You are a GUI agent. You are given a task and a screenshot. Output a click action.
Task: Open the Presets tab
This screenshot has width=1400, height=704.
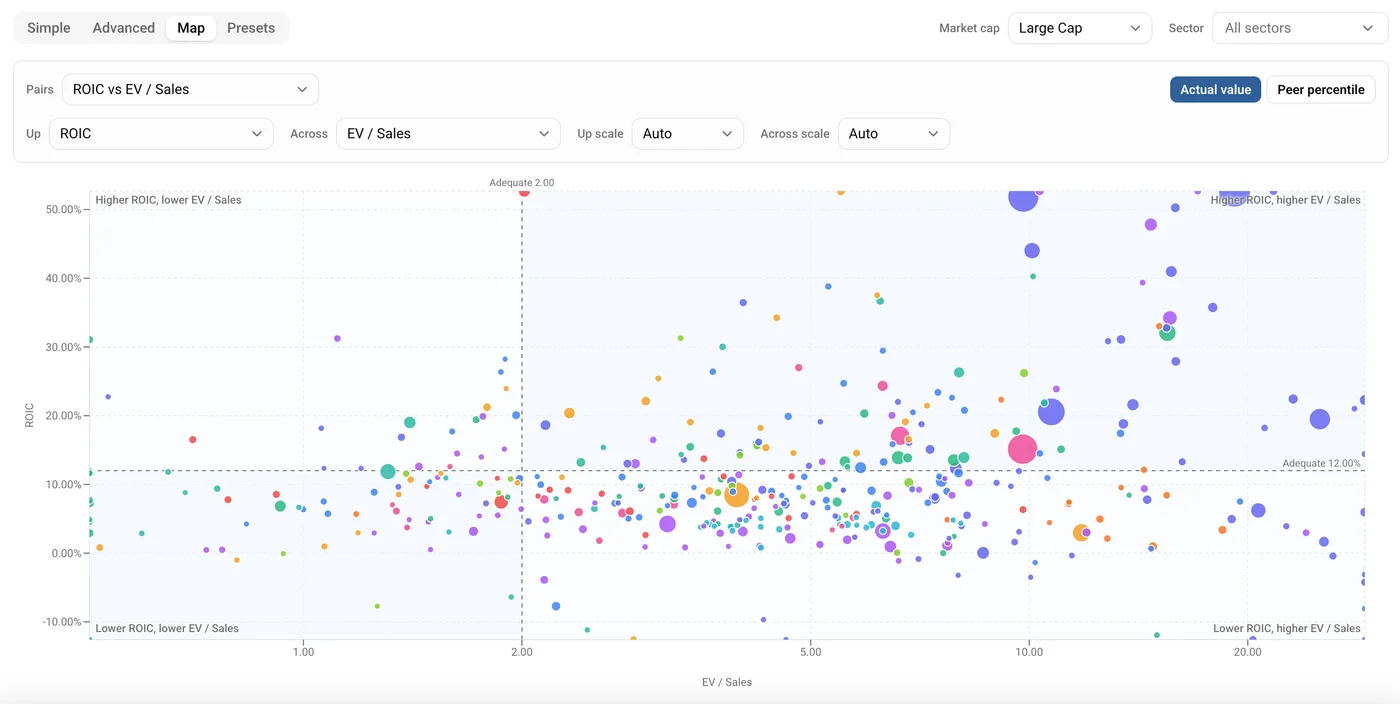[251, 28]
